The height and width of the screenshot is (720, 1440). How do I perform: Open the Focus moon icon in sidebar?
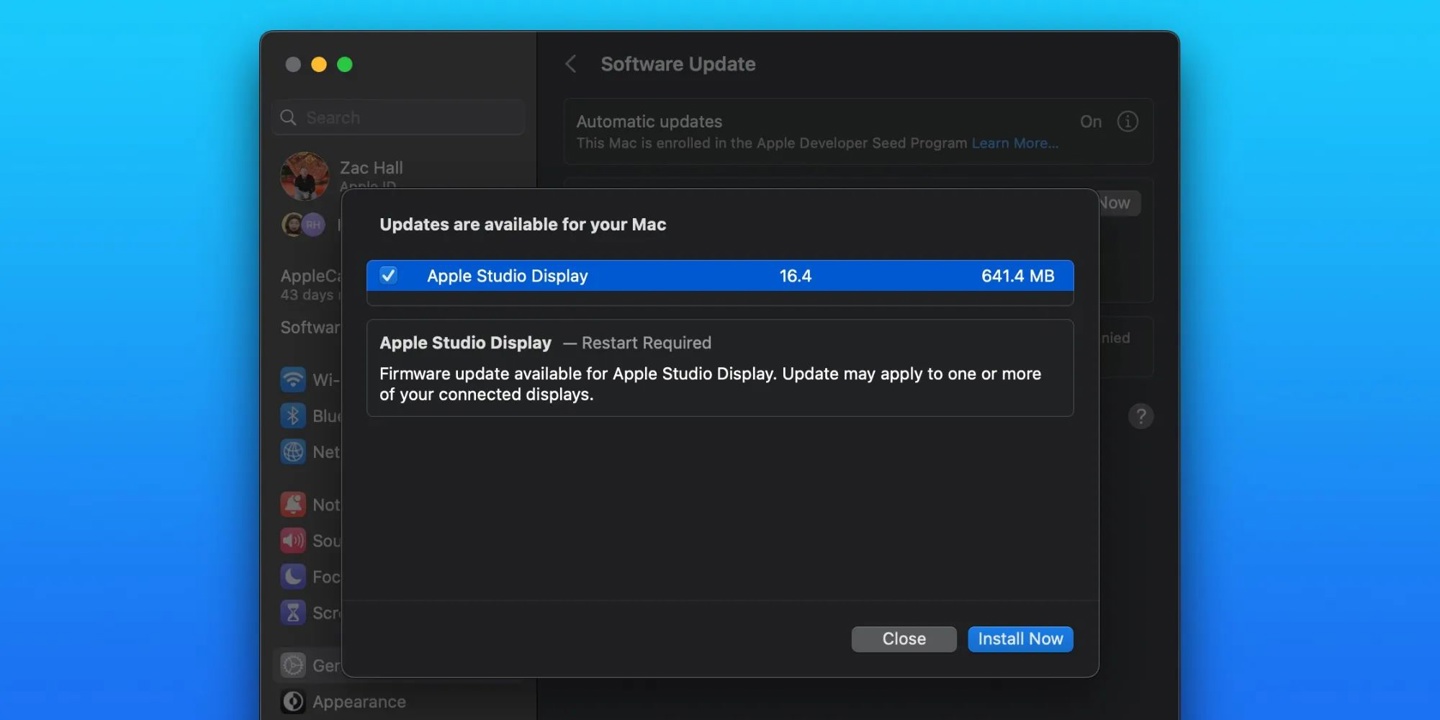pos(293,577)
